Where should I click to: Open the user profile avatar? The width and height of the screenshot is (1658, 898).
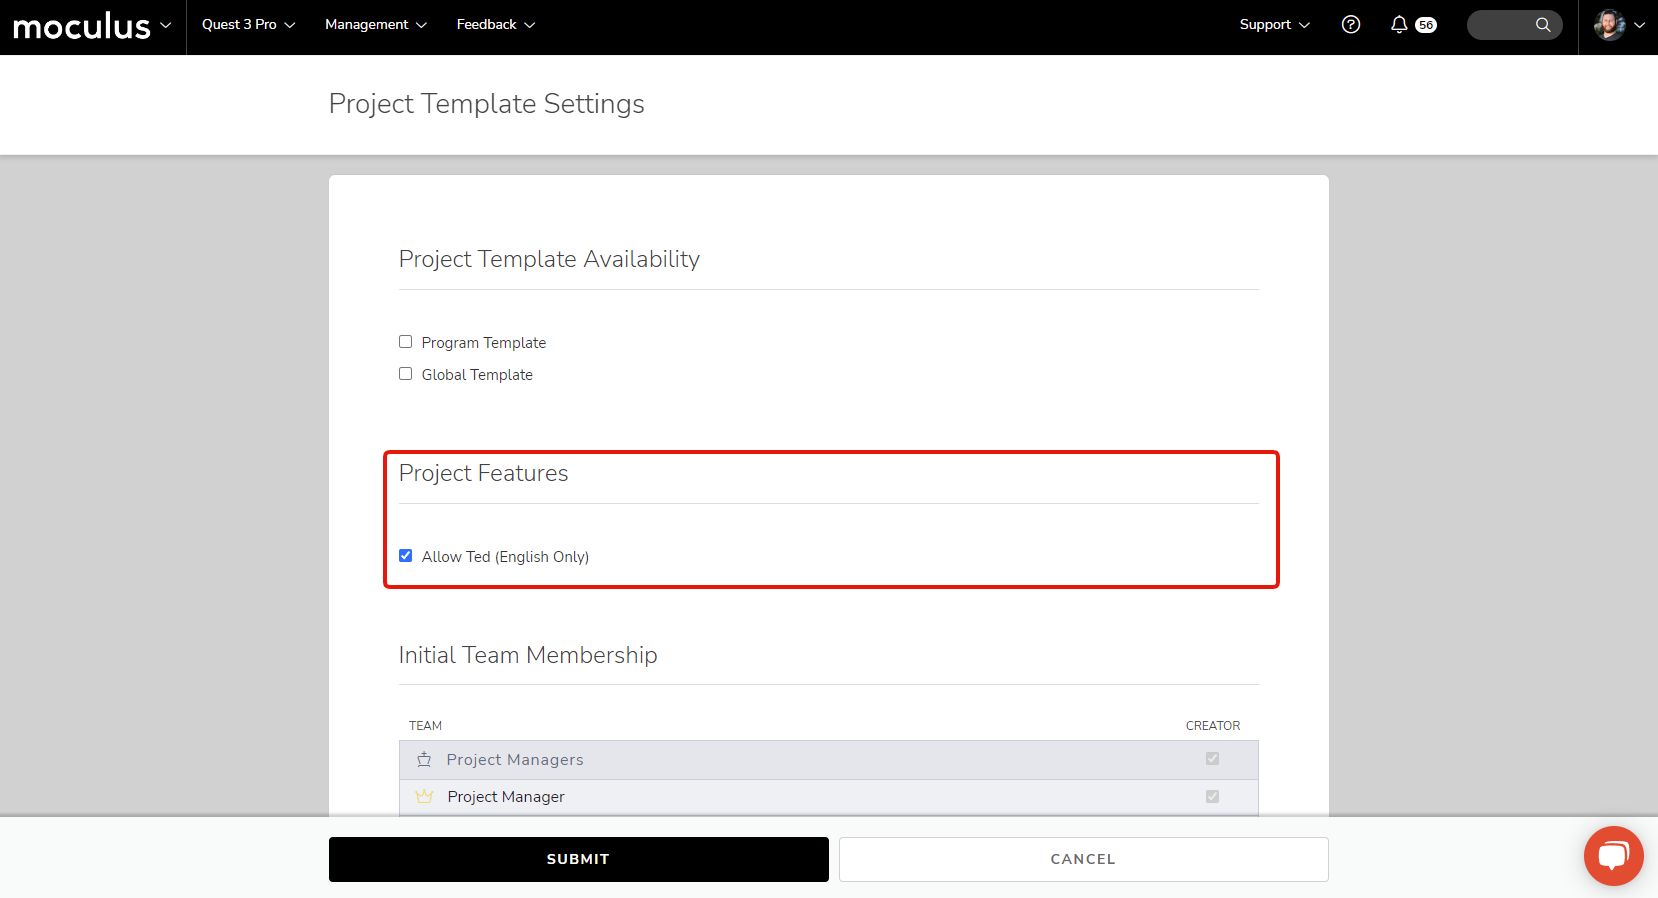(x=1609, y=25)
